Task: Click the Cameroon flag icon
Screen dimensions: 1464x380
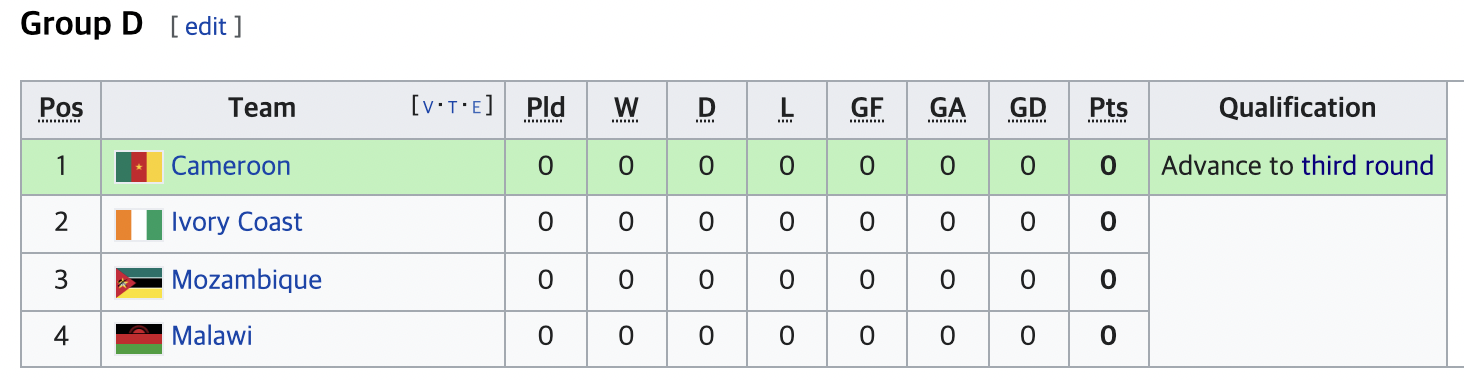Action: (138, 166)
